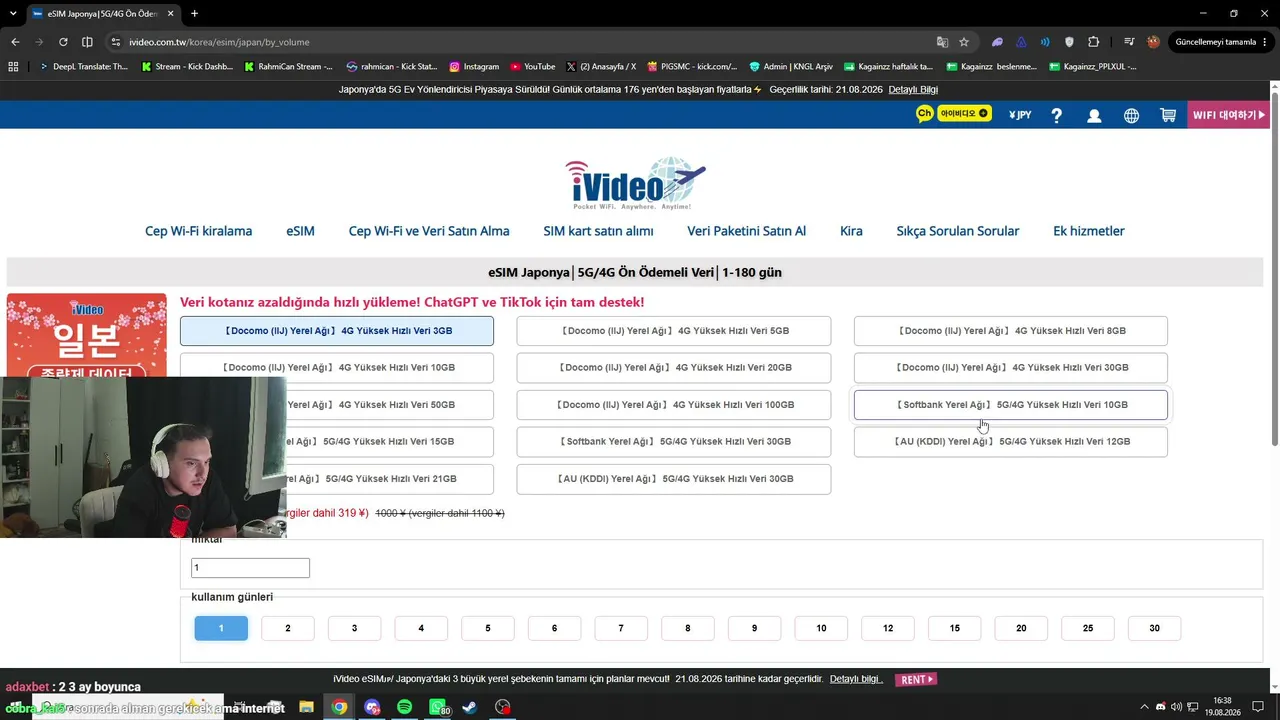The width and height of the screenshot is (1280, 720).
Task: Open Discord from the taskbar
Action: (x=372, y=707)
